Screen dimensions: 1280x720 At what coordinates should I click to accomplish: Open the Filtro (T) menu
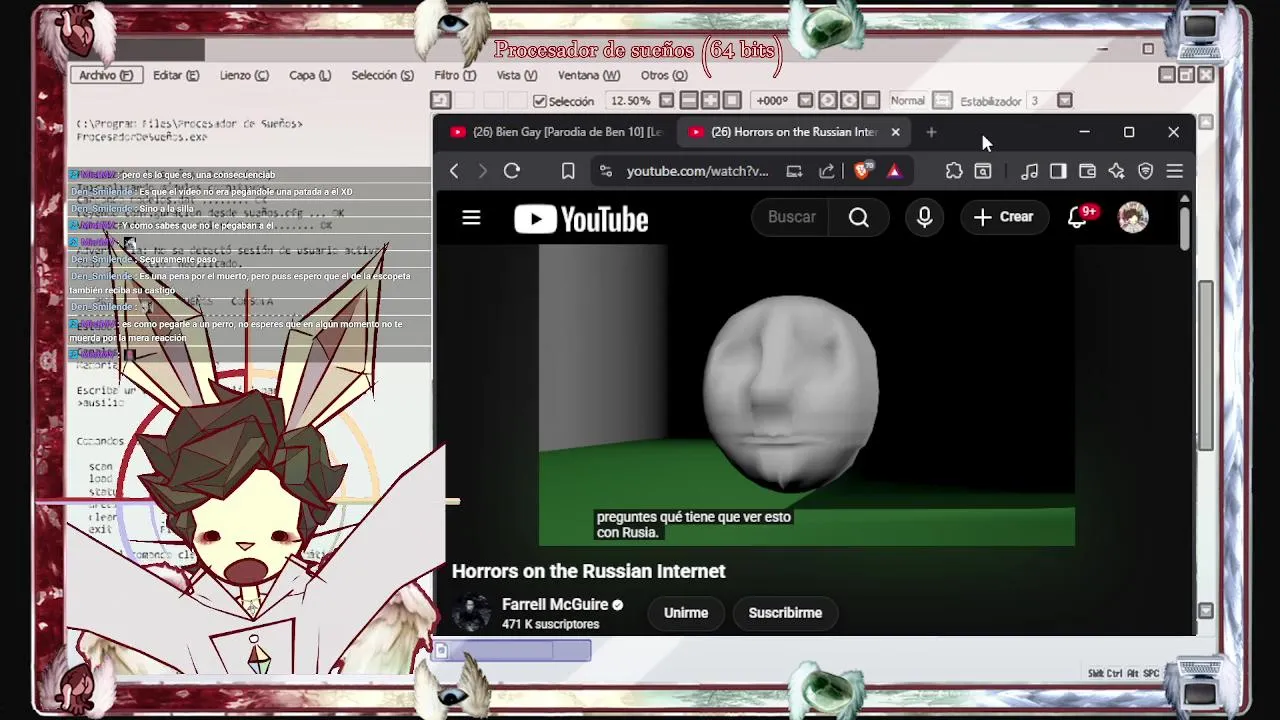click(x=455, y=75)
